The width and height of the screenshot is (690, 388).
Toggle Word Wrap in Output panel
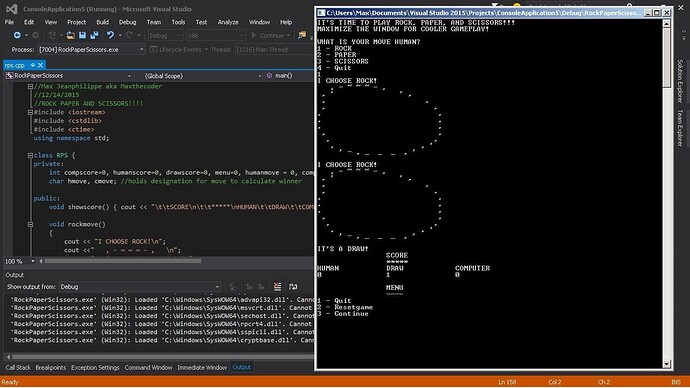[293, 287]
